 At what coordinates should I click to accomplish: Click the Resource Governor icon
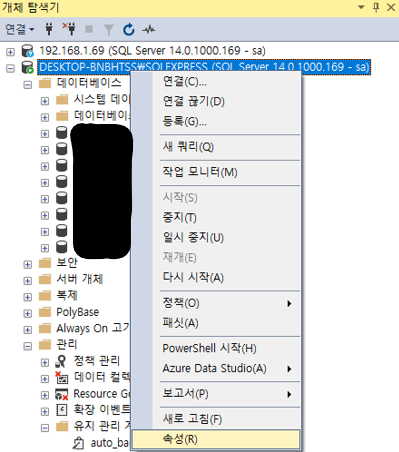[62, 394]
